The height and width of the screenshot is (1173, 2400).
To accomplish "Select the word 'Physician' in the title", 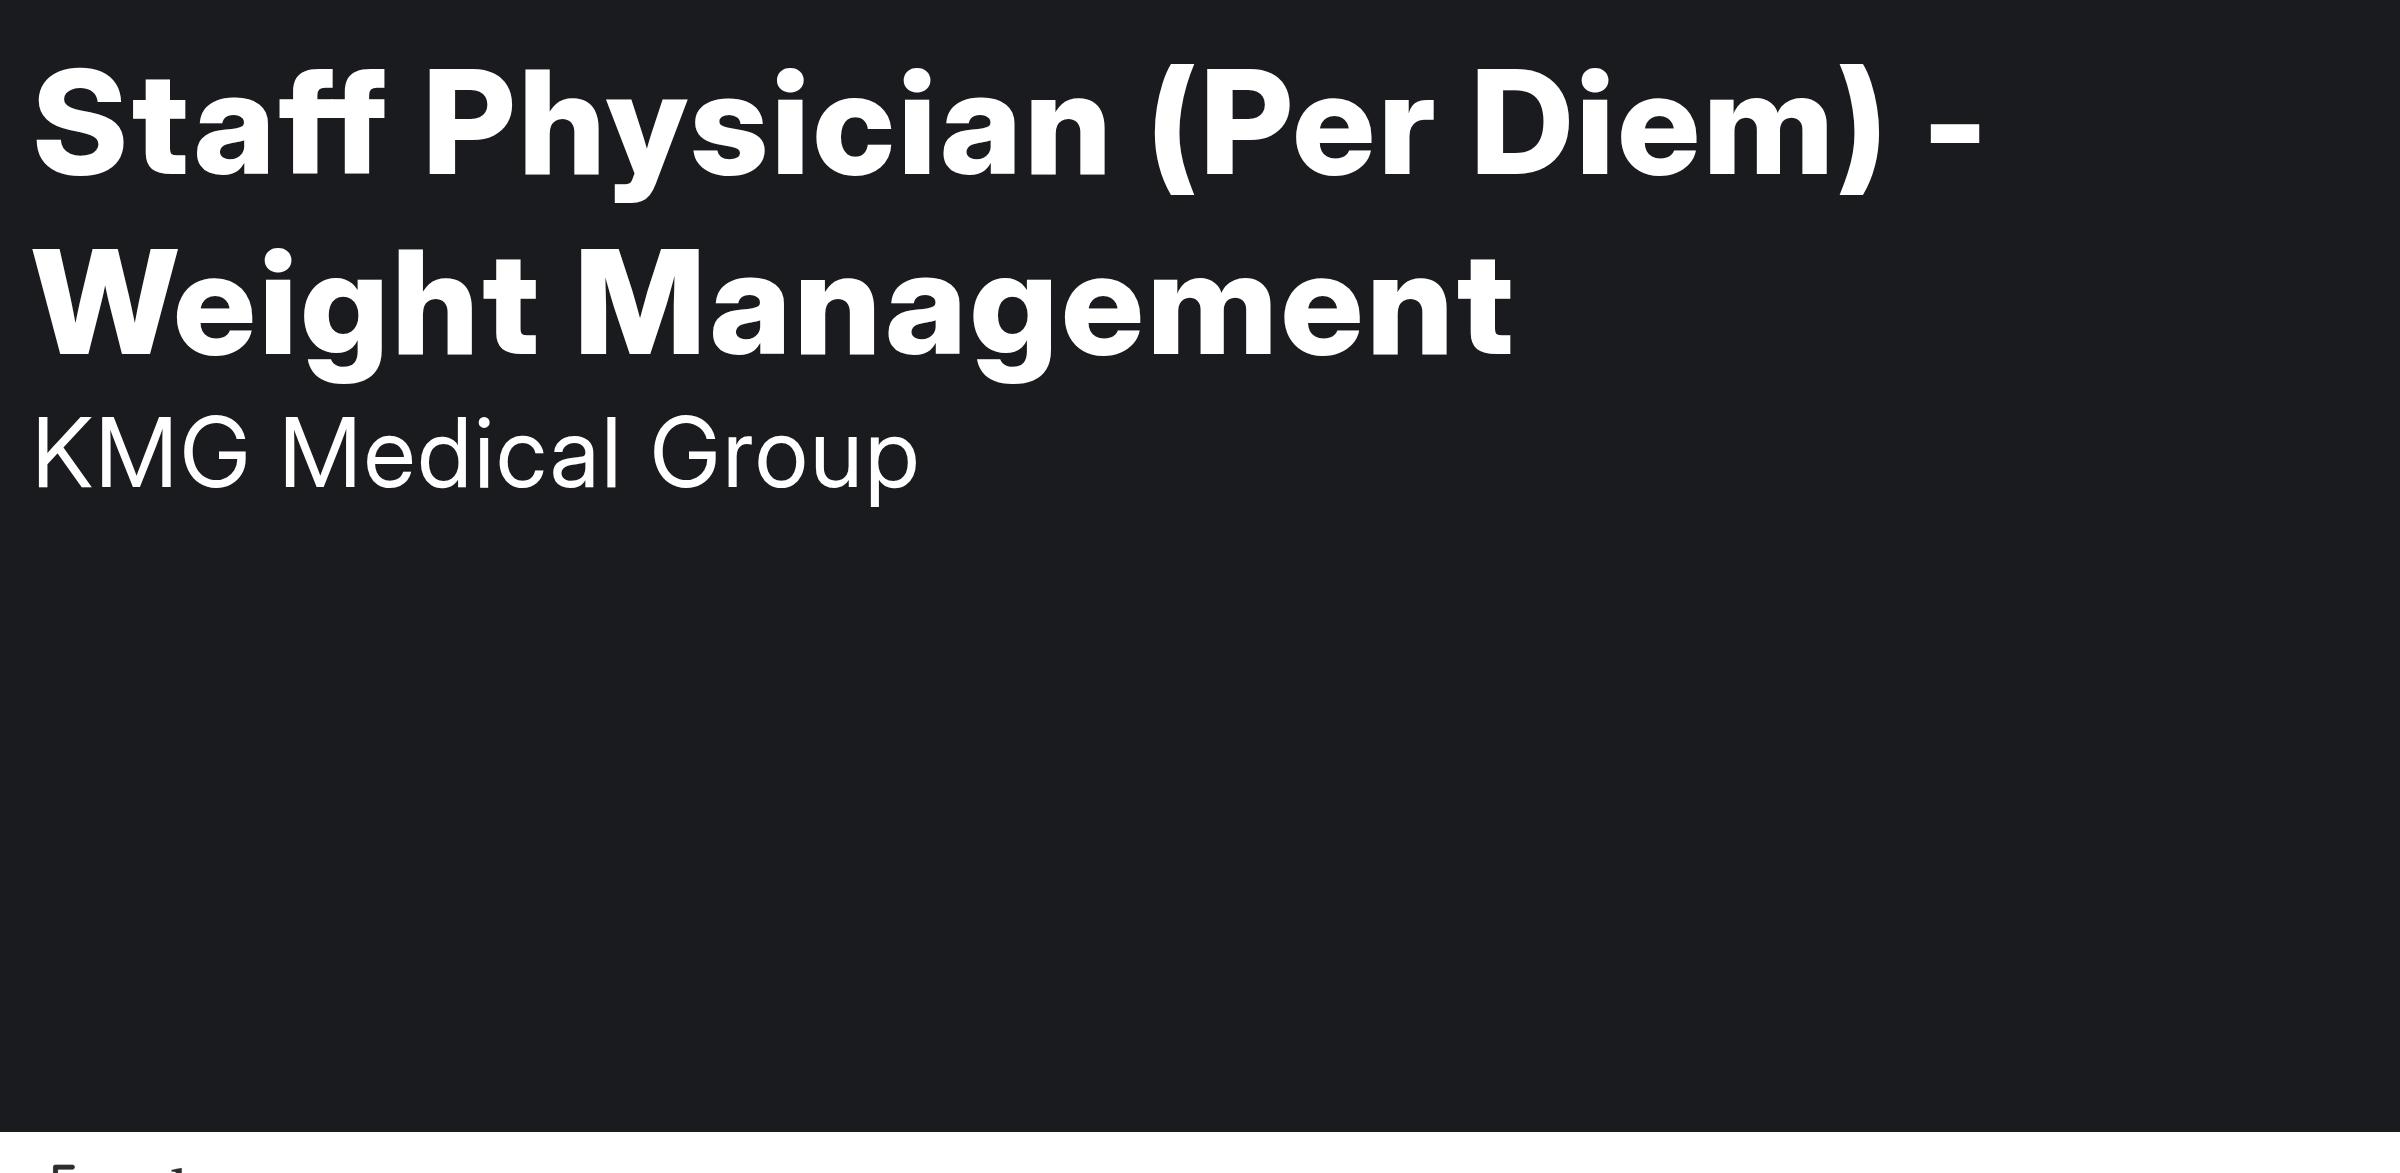I will (767, 132).
